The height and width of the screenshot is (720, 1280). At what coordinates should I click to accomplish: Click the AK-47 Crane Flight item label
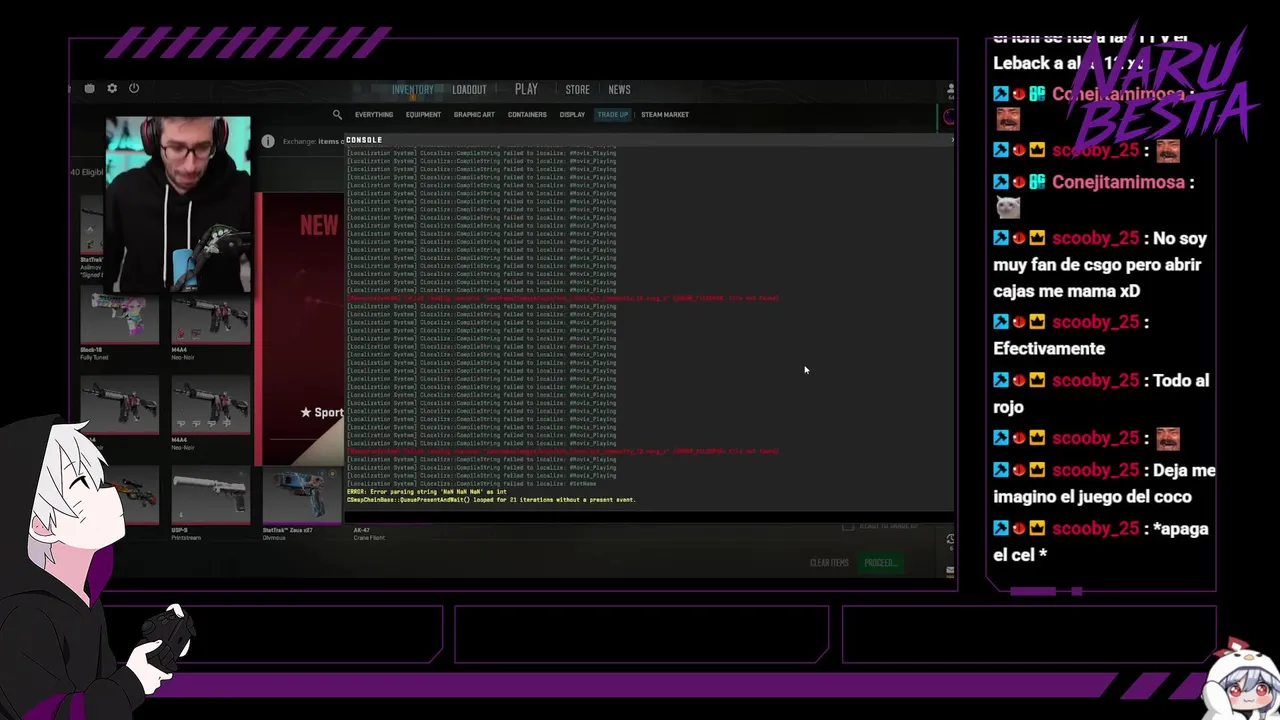[371, 534]
